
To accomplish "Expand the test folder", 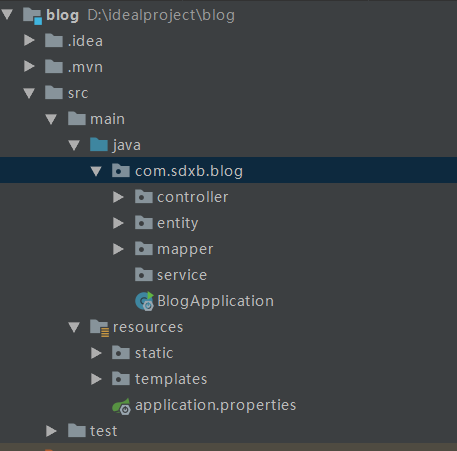I will point(51,431).
